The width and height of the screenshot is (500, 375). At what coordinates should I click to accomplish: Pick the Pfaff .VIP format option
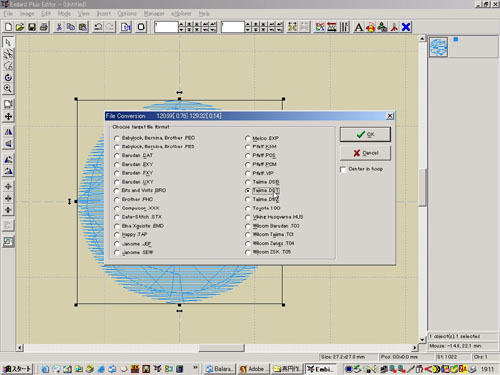point(248,173)
